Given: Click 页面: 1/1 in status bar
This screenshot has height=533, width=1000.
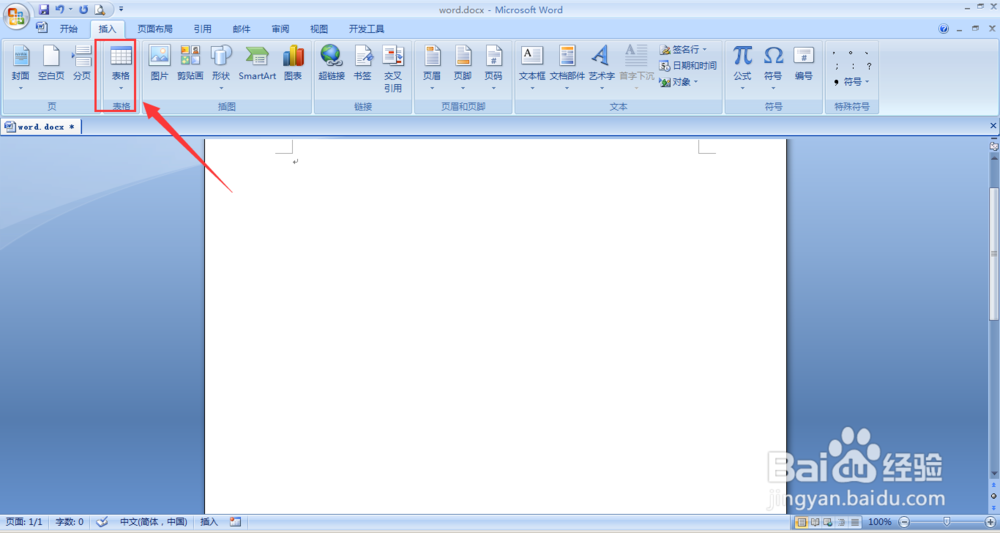Looking at the screenshot, I should click(24, 522).
